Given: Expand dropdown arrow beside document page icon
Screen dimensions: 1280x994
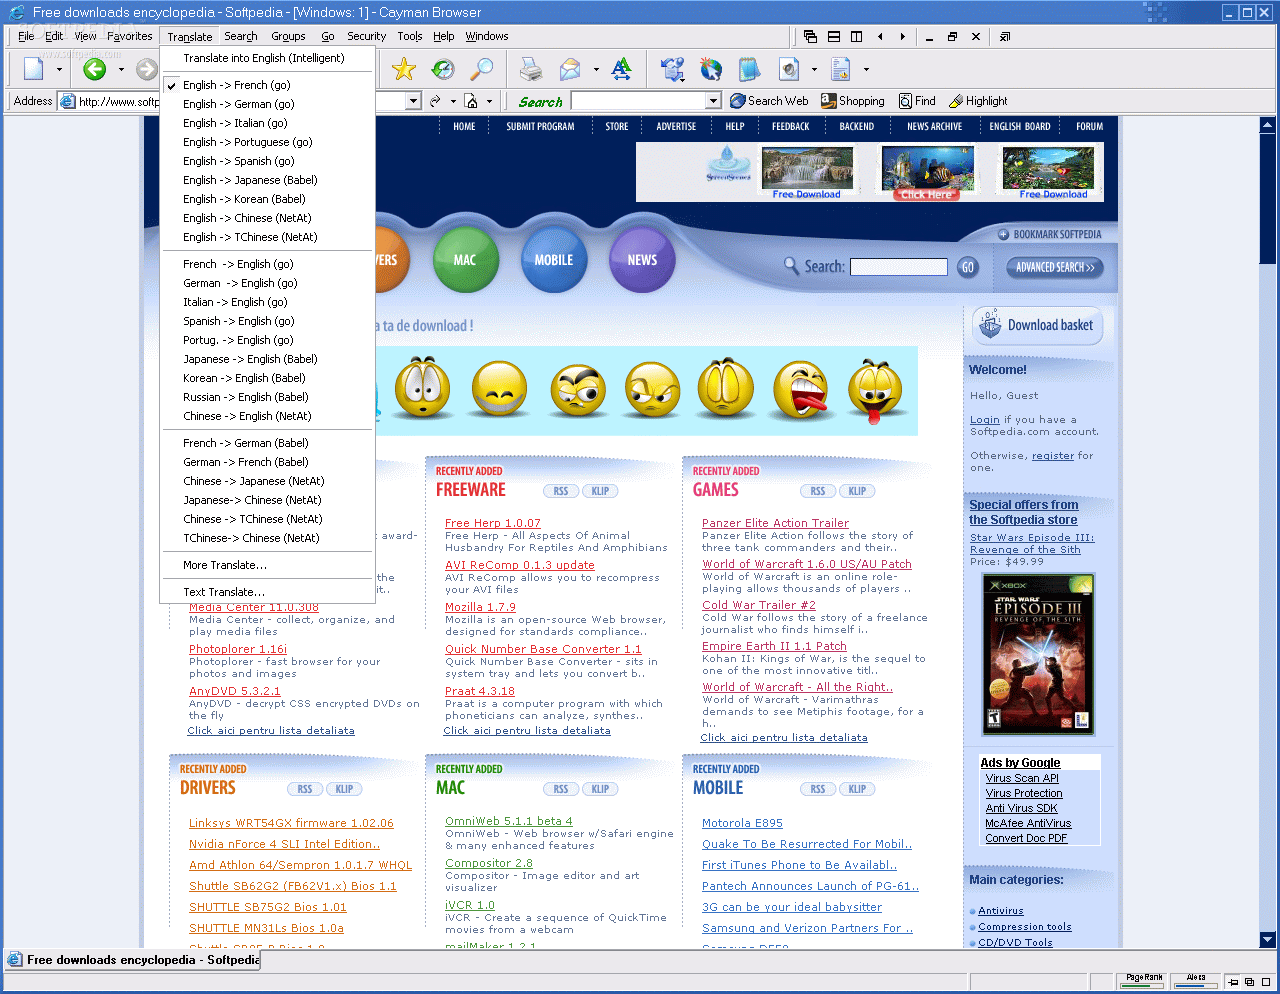Looking at the screenshot, I should click(x=866, y=70).
